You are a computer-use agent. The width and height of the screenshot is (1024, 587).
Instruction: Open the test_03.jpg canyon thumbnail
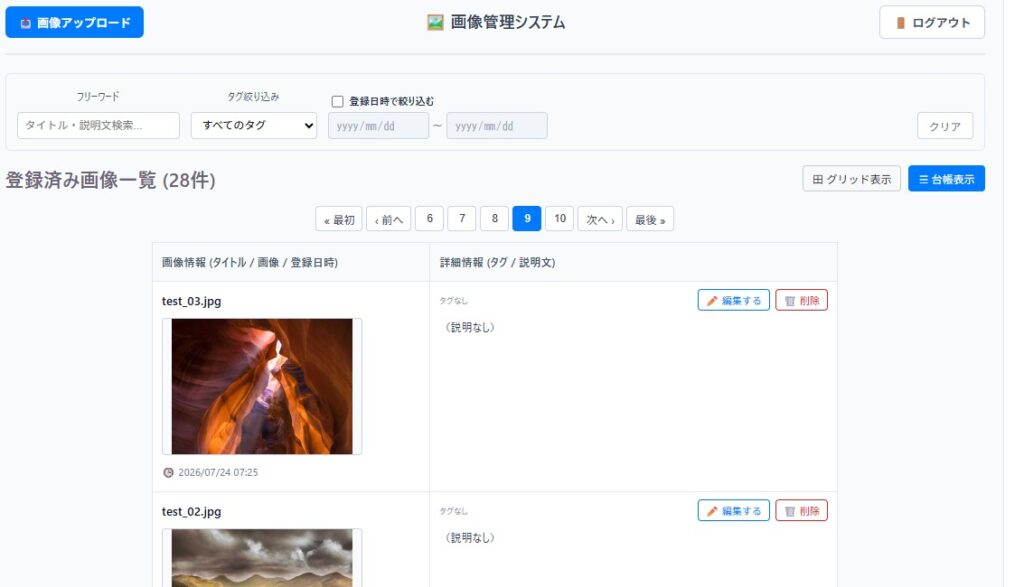tap(262, 387)
